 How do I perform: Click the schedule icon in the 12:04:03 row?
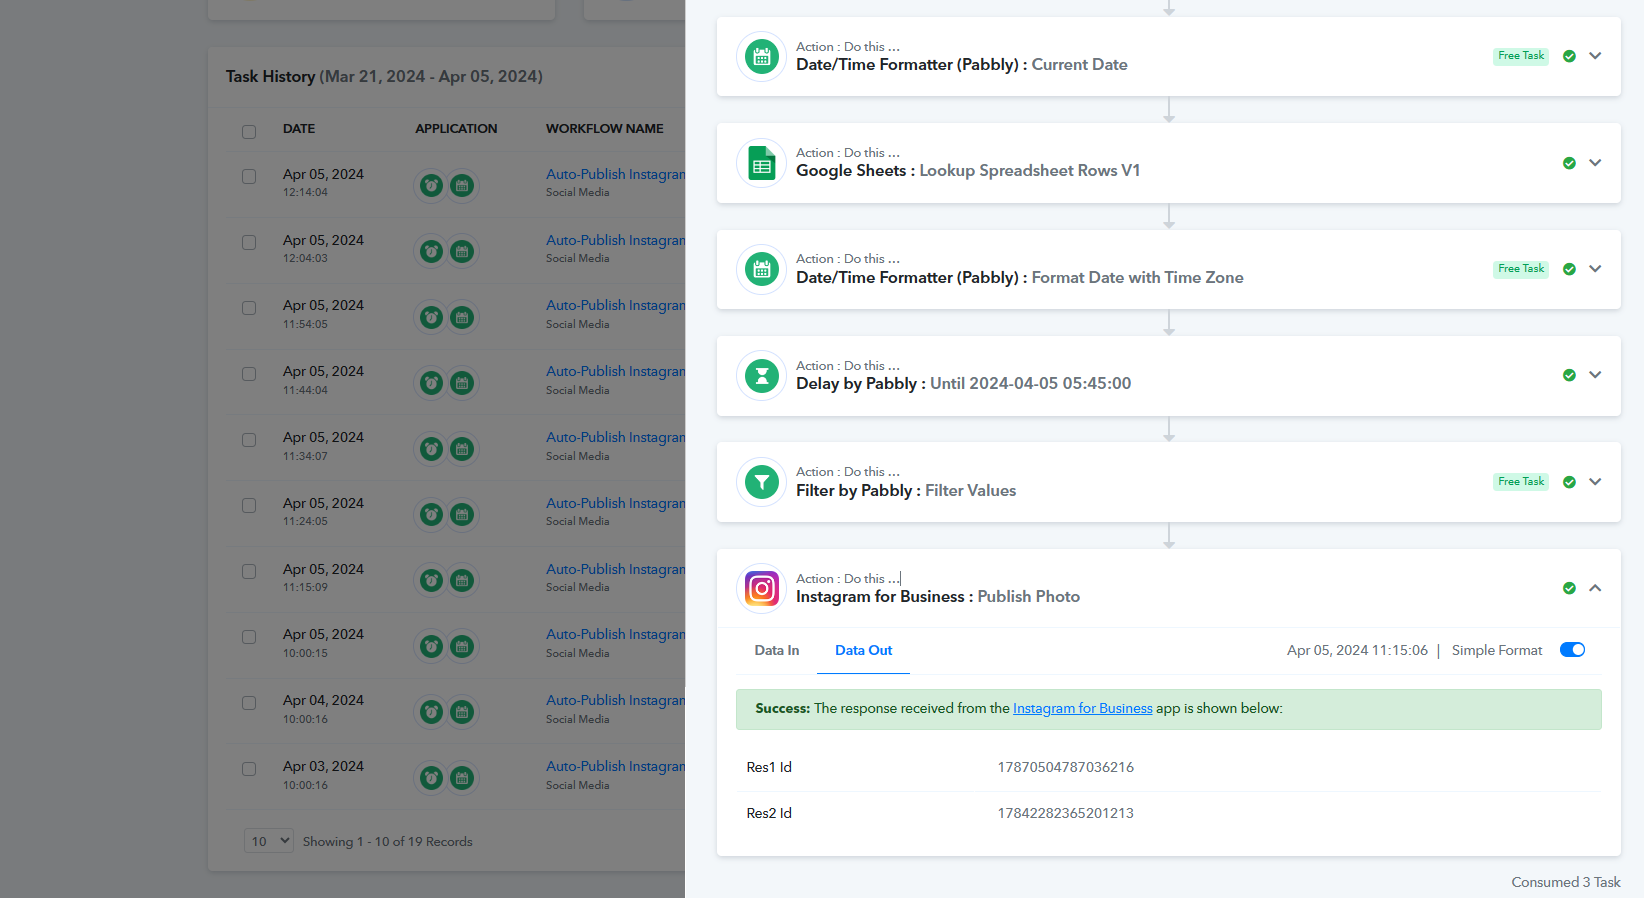431,251
